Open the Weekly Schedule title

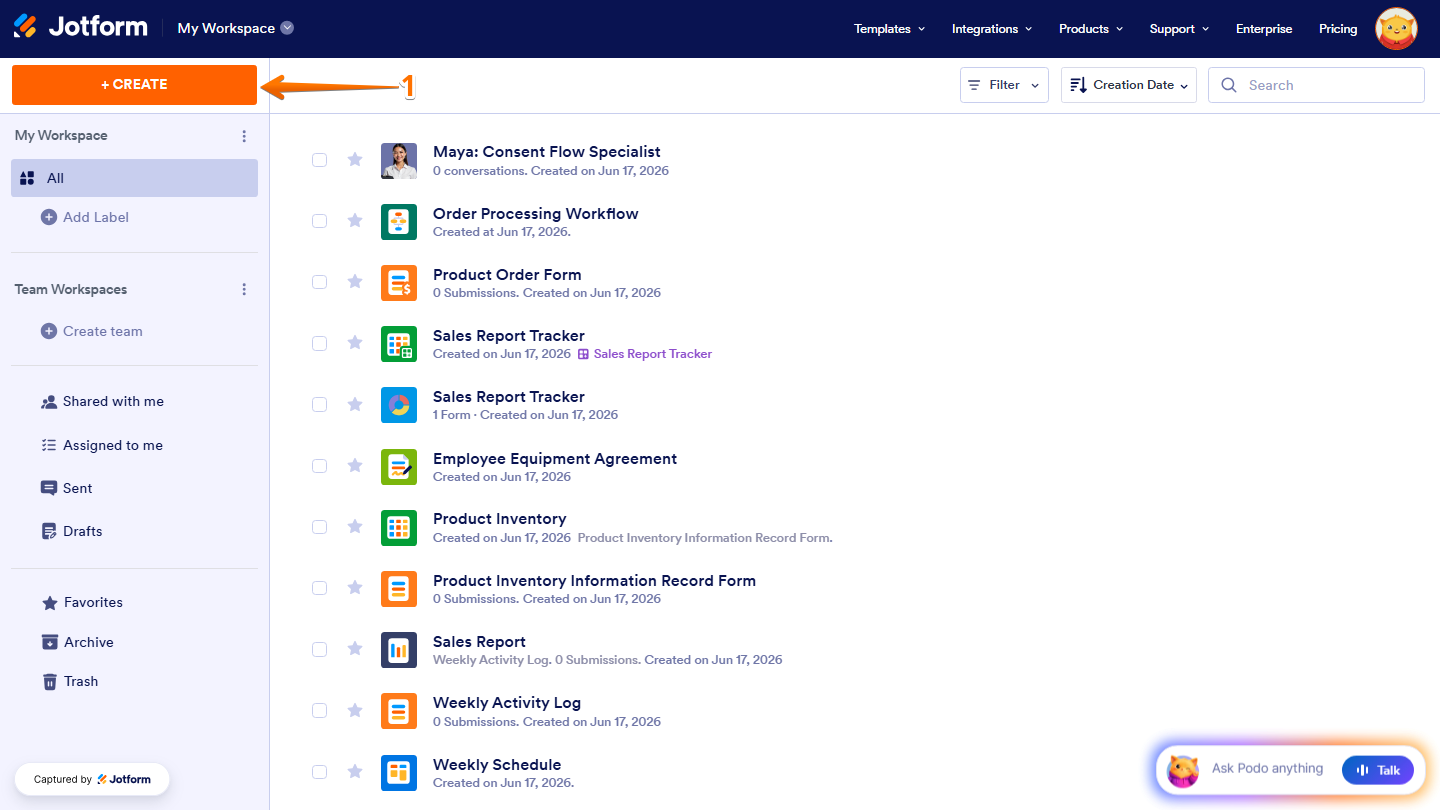(497, 765)
